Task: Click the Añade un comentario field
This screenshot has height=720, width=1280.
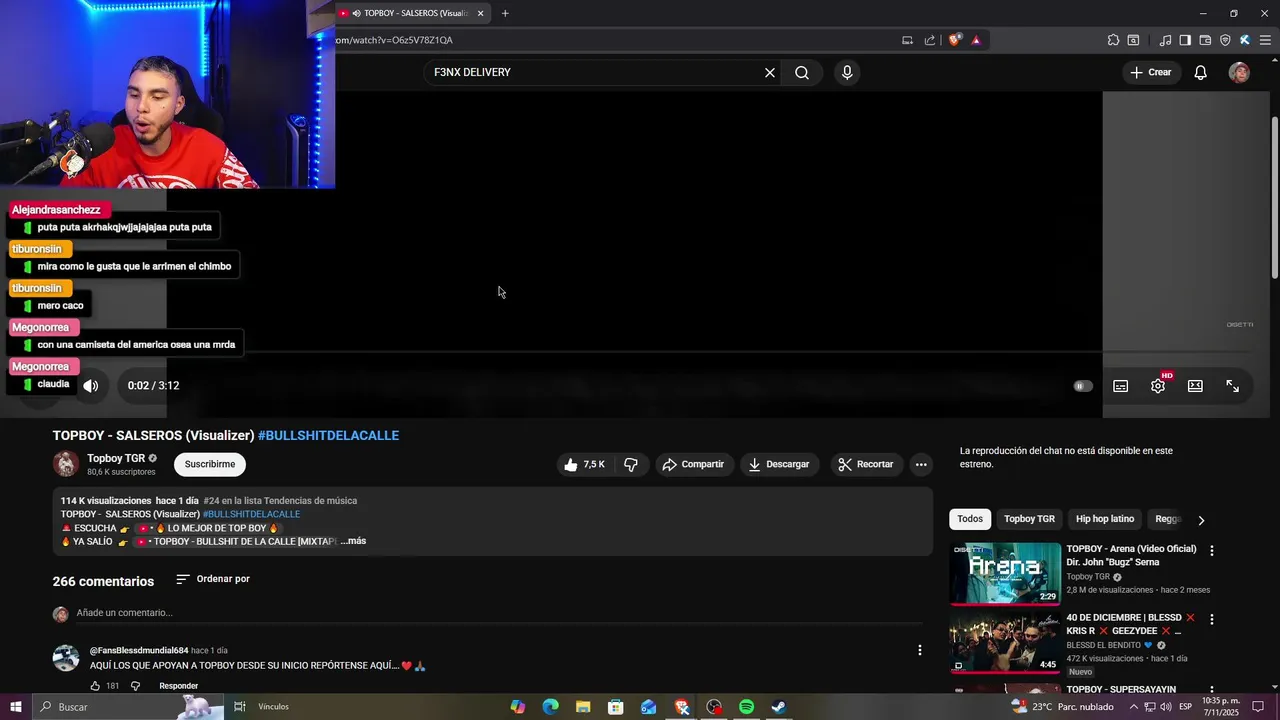Action: 497,613
